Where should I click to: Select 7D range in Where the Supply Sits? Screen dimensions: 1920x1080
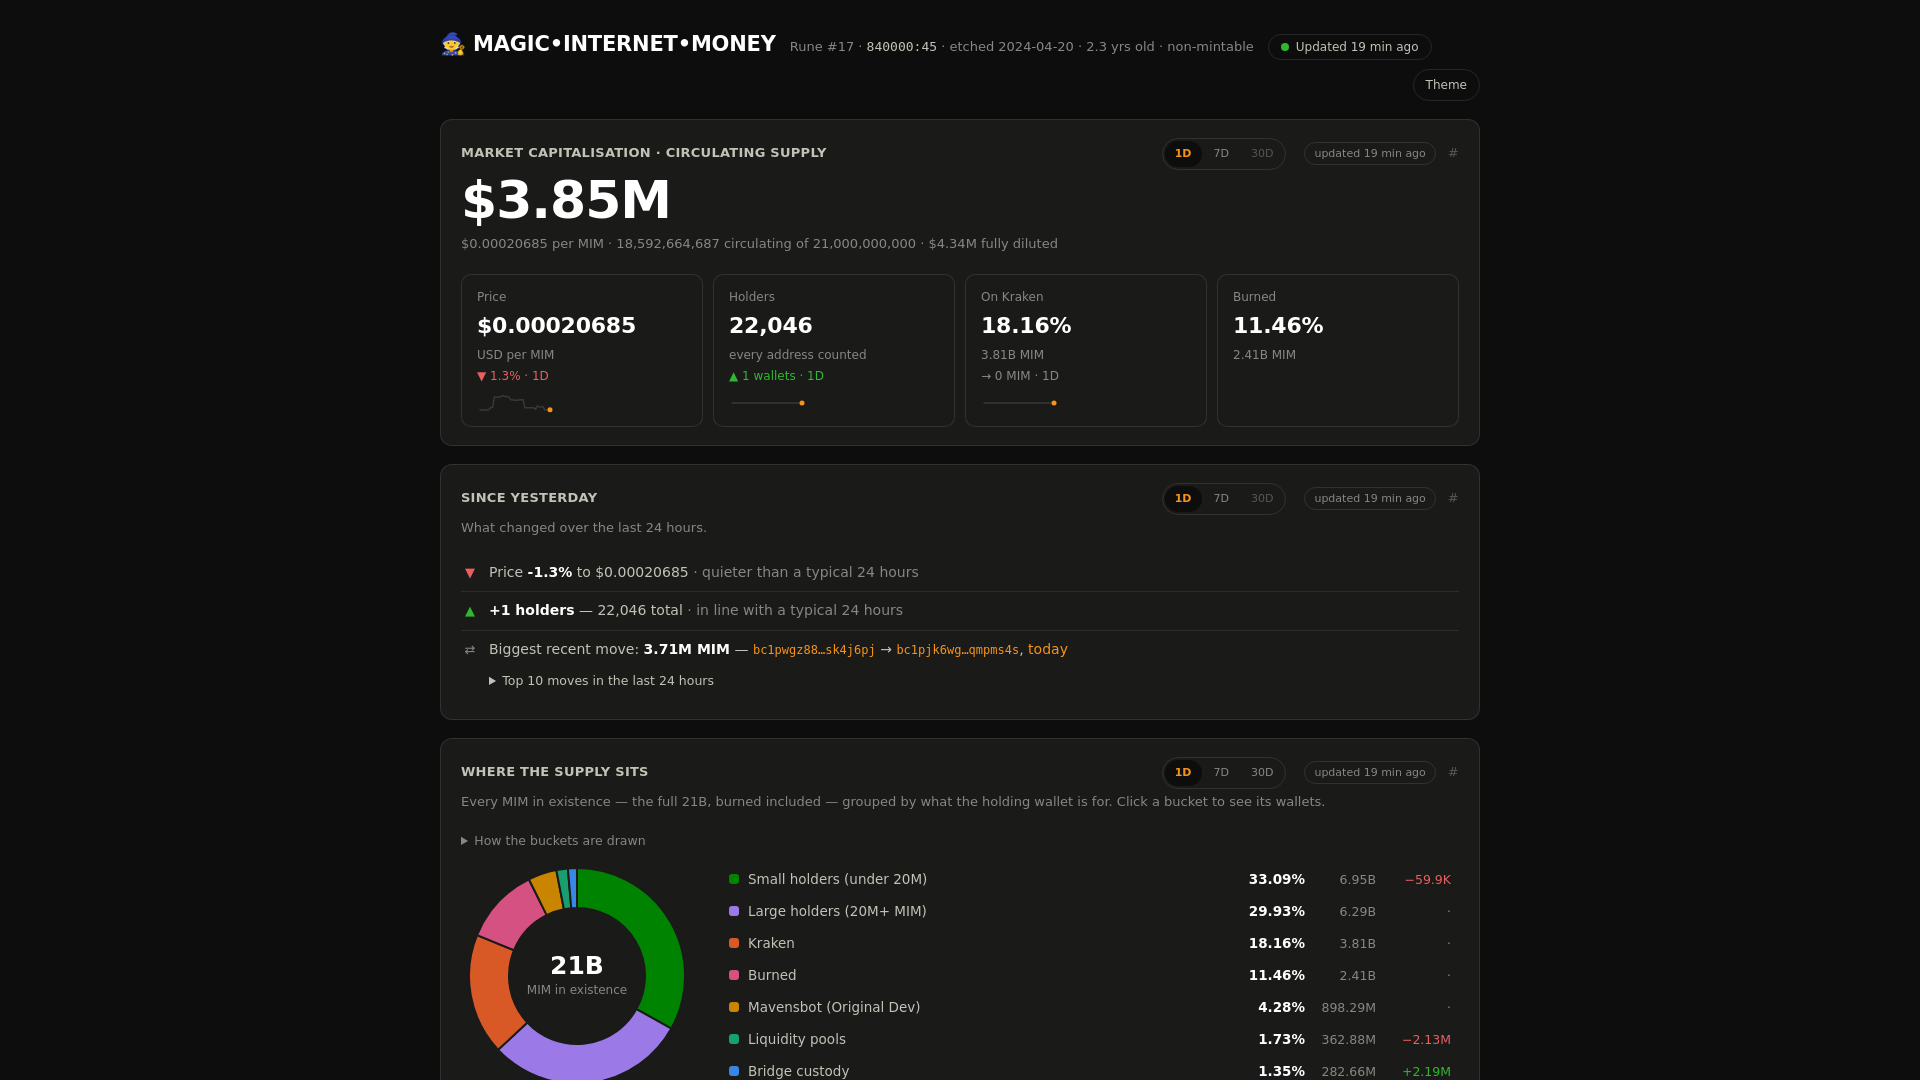(x=1221, y=773)
